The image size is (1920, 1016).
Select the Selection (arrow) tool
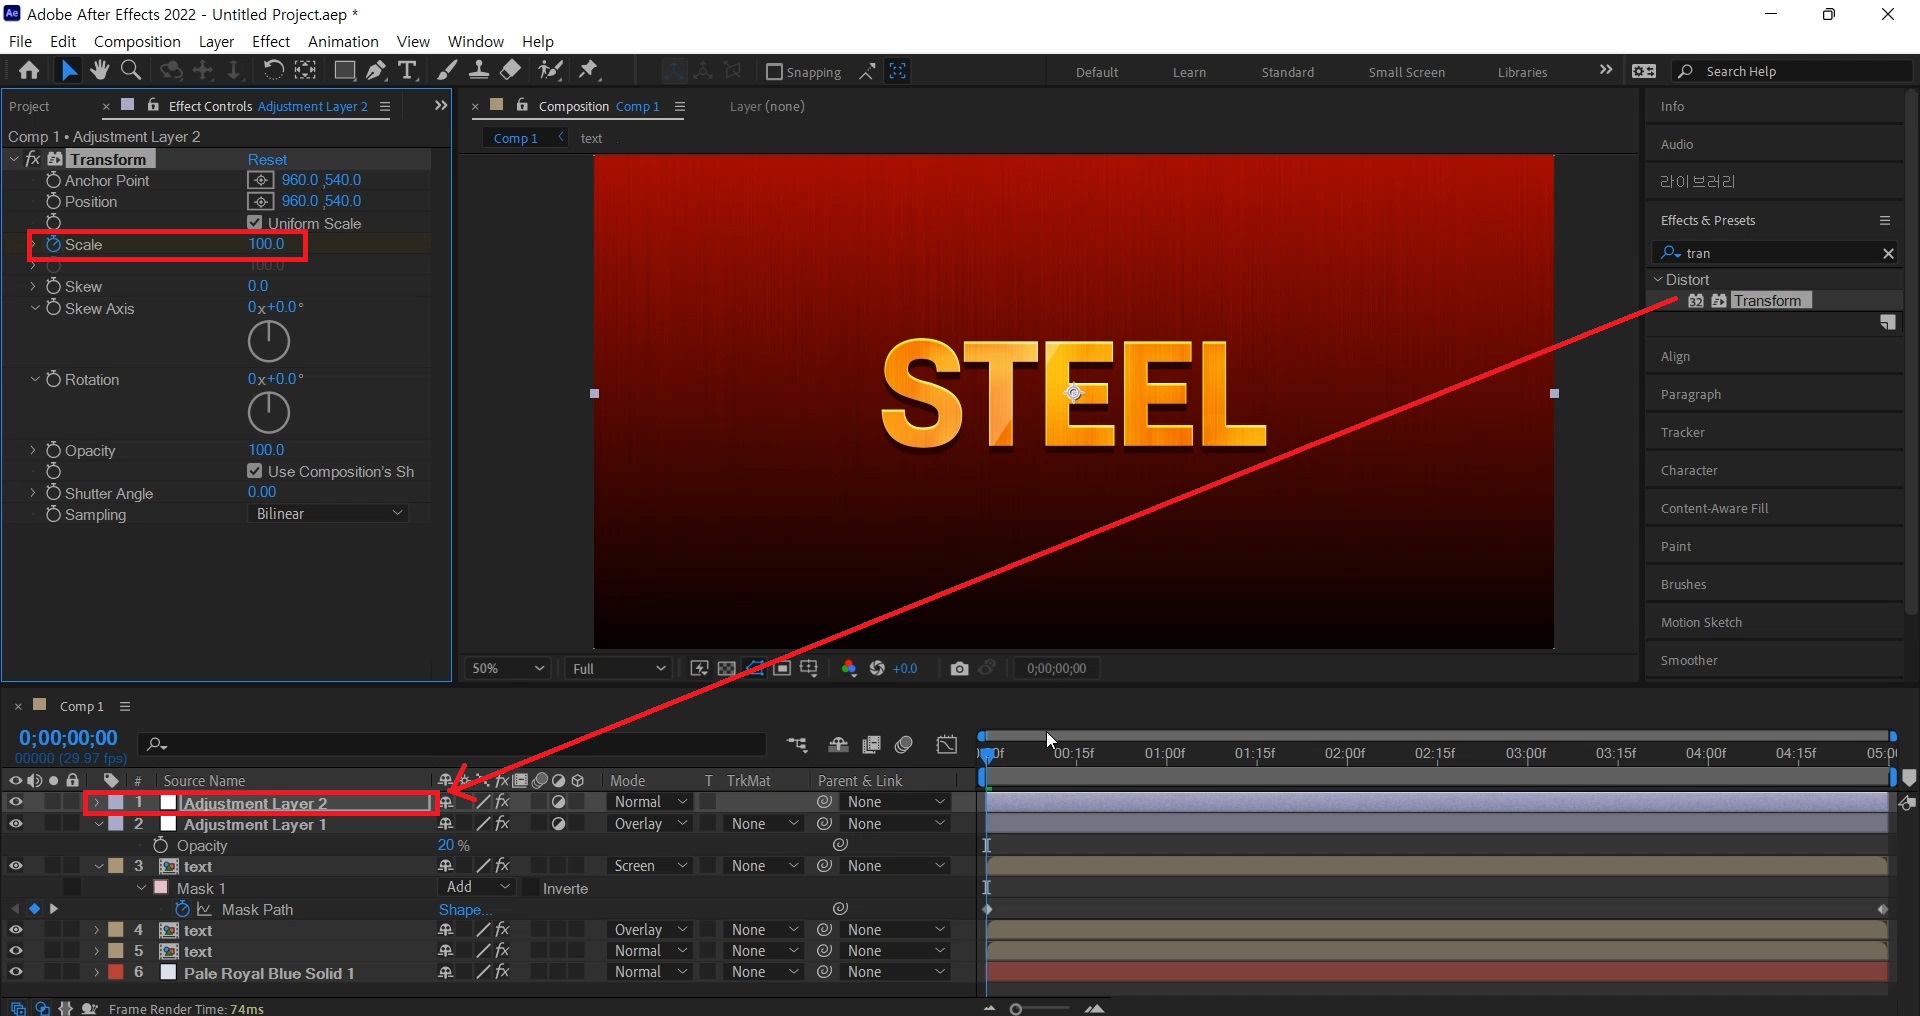(68, 70)
